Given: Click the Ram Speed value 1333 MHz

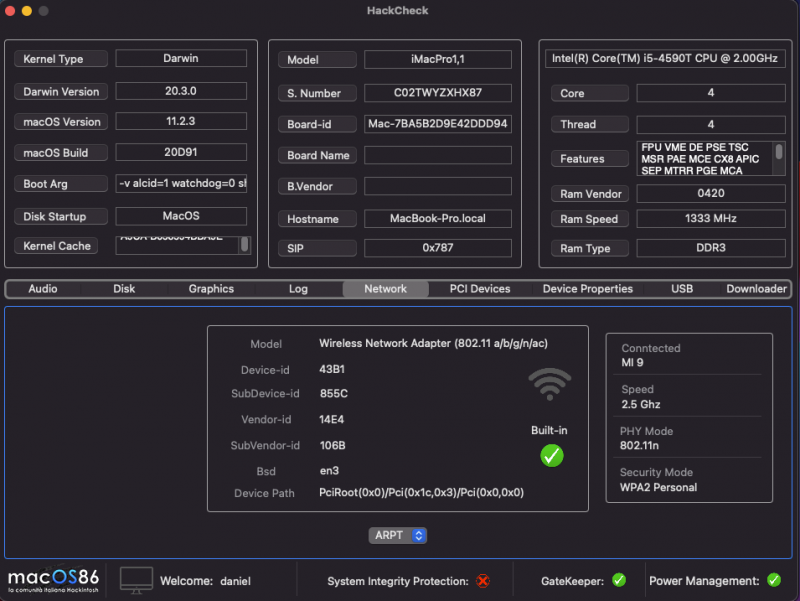Looking at the screenshot, I should [x=711, y=218].
